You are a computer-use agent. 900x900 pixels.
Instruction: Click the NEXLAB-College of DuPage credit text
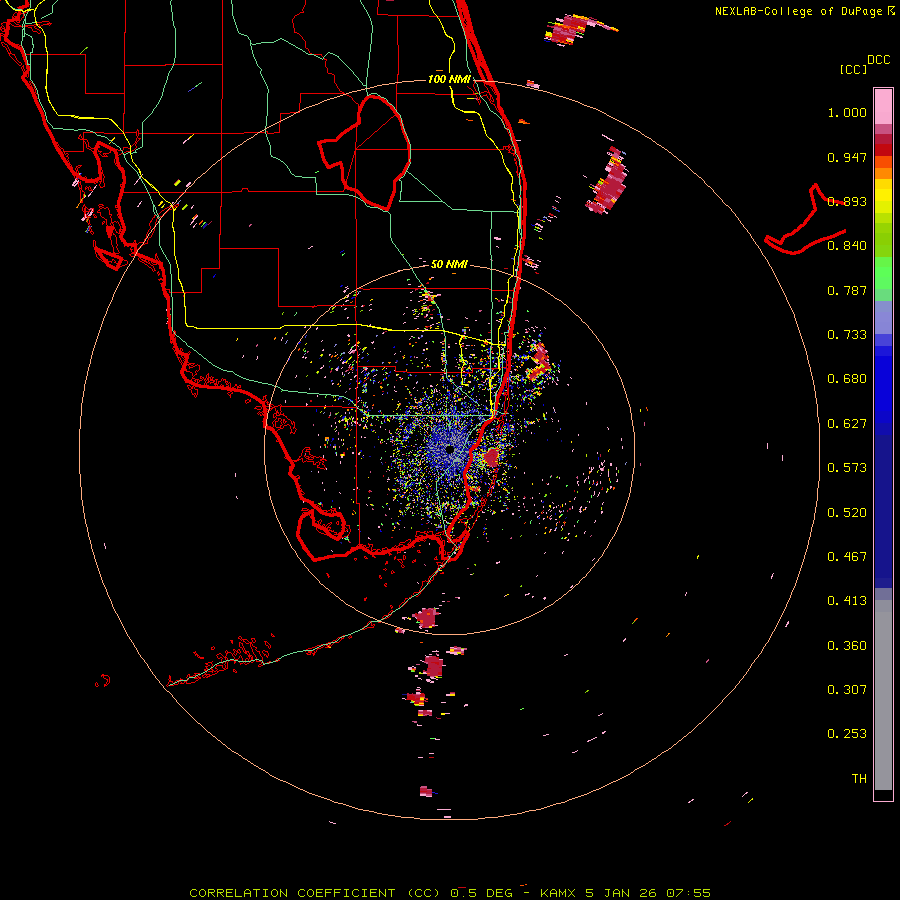tap(798, 11)
